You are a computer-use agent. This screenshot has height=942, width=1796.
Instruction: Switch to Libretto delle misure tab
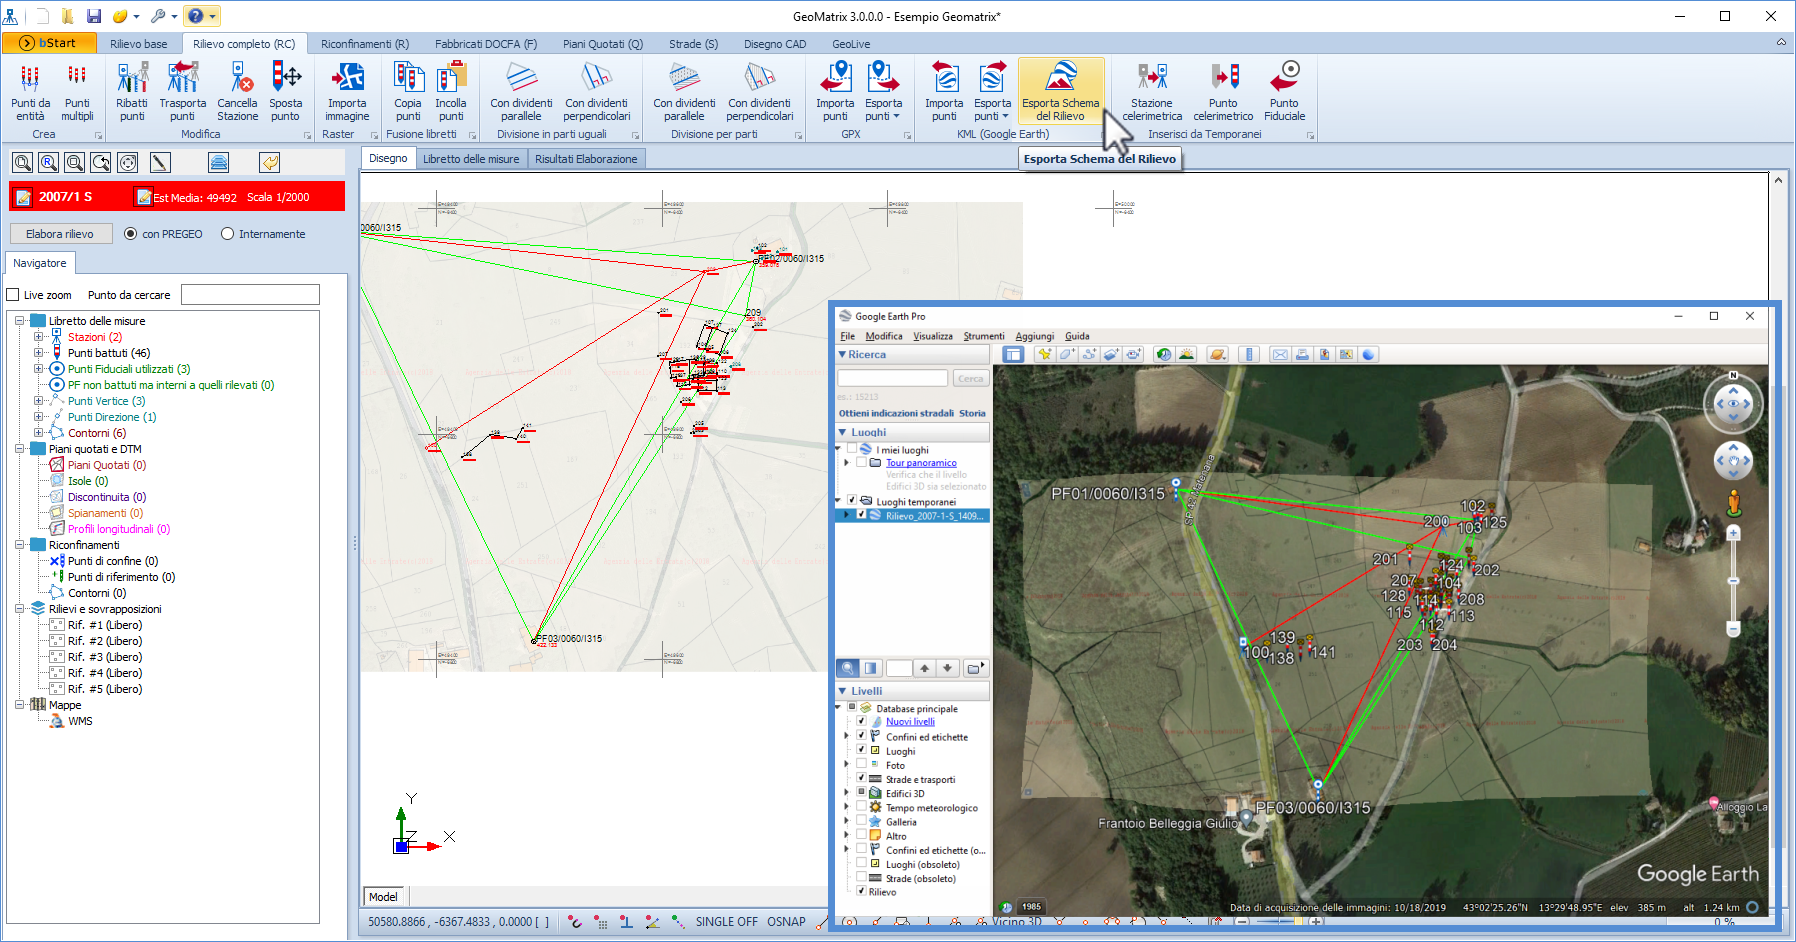pyautogui.click(x=471, y=159)
